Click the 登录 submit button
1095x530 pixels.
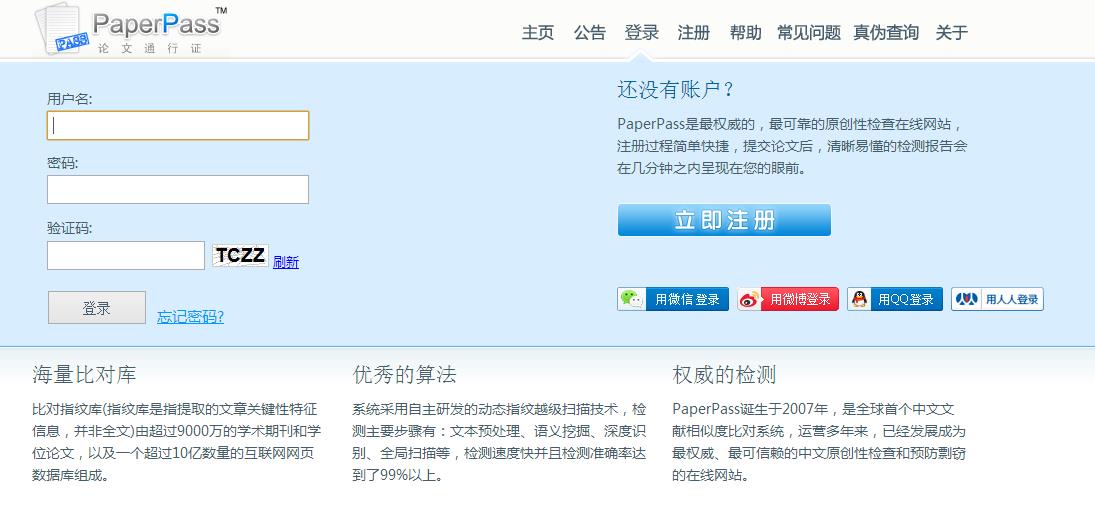(97, 307)
